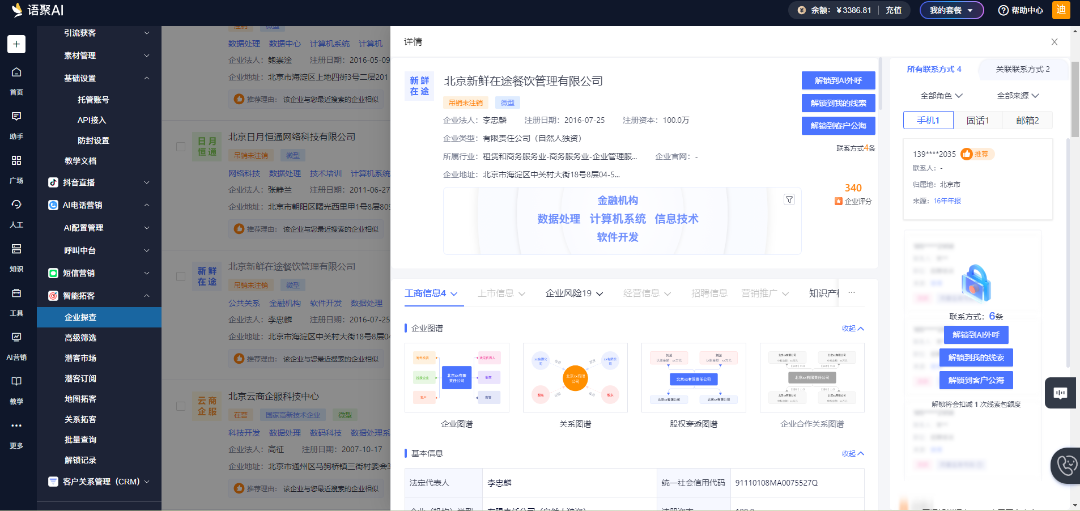This screenshot has width=1080, height=511.
Task: Check the box beside 北京新鲜在途 in the results list
Action: (180, 277)
